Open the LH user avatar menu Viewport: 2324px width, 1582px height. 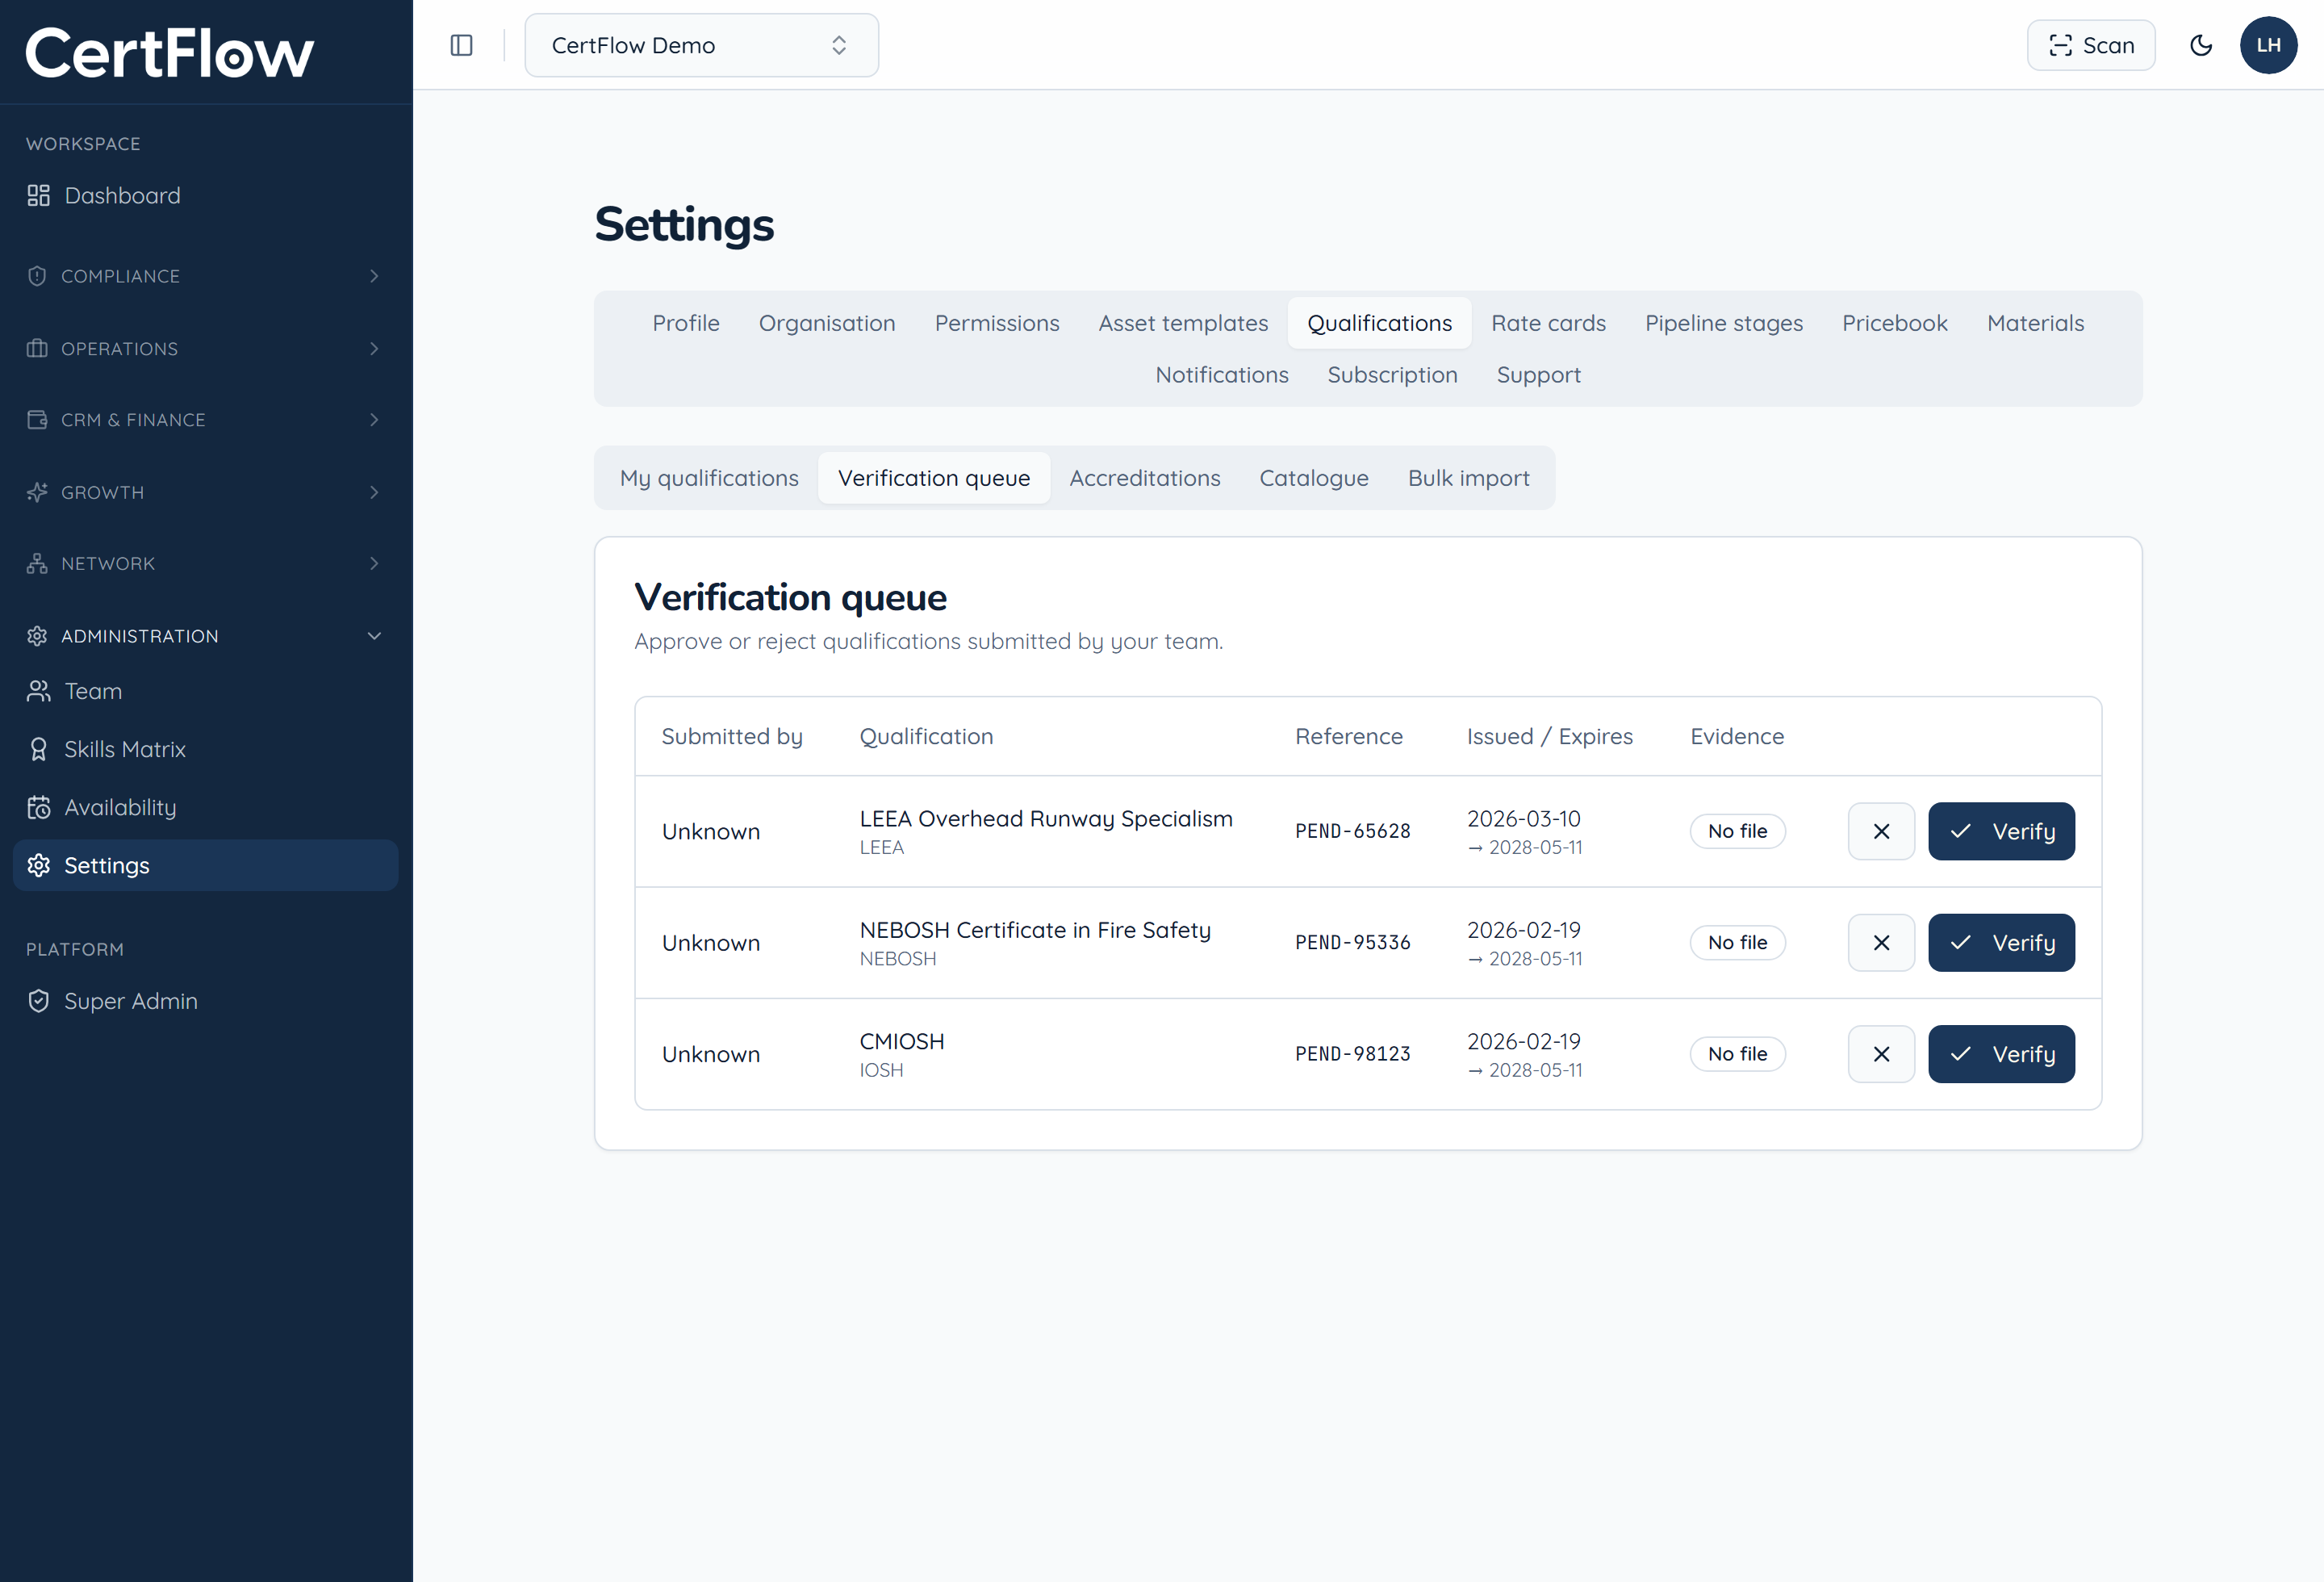point(2268,45)
